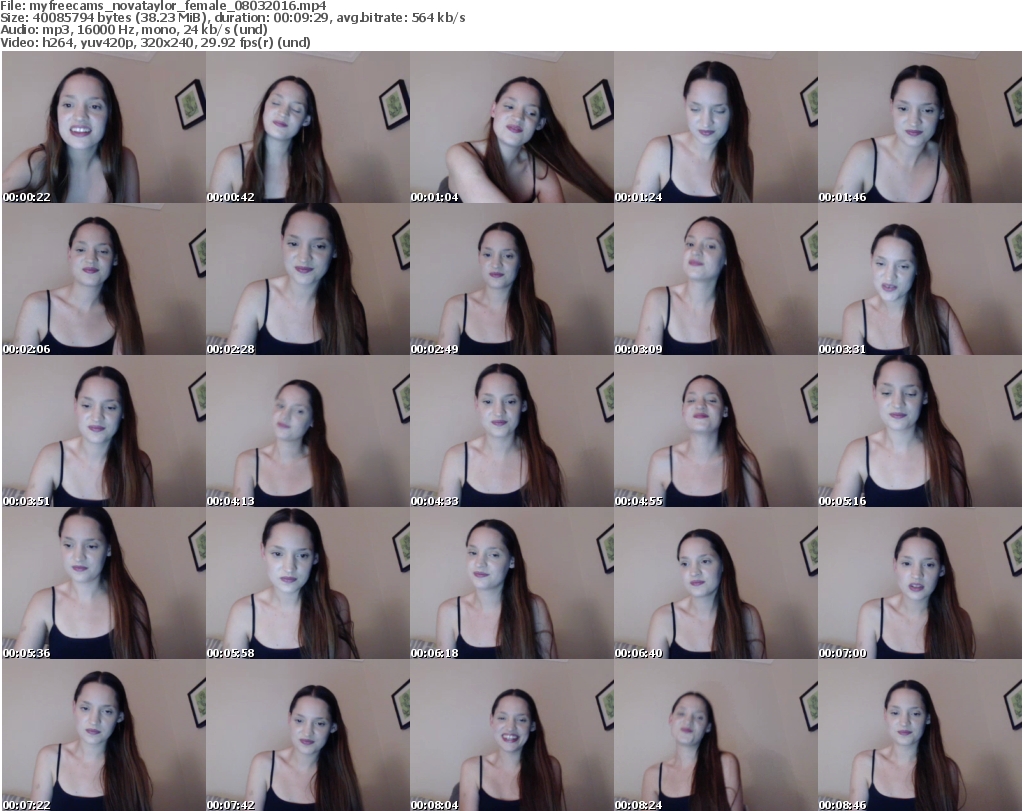Viewport: 1024px width, 811px height.
Task: Open the thumbnail marked 00:03:51
Action: point(103,432)
